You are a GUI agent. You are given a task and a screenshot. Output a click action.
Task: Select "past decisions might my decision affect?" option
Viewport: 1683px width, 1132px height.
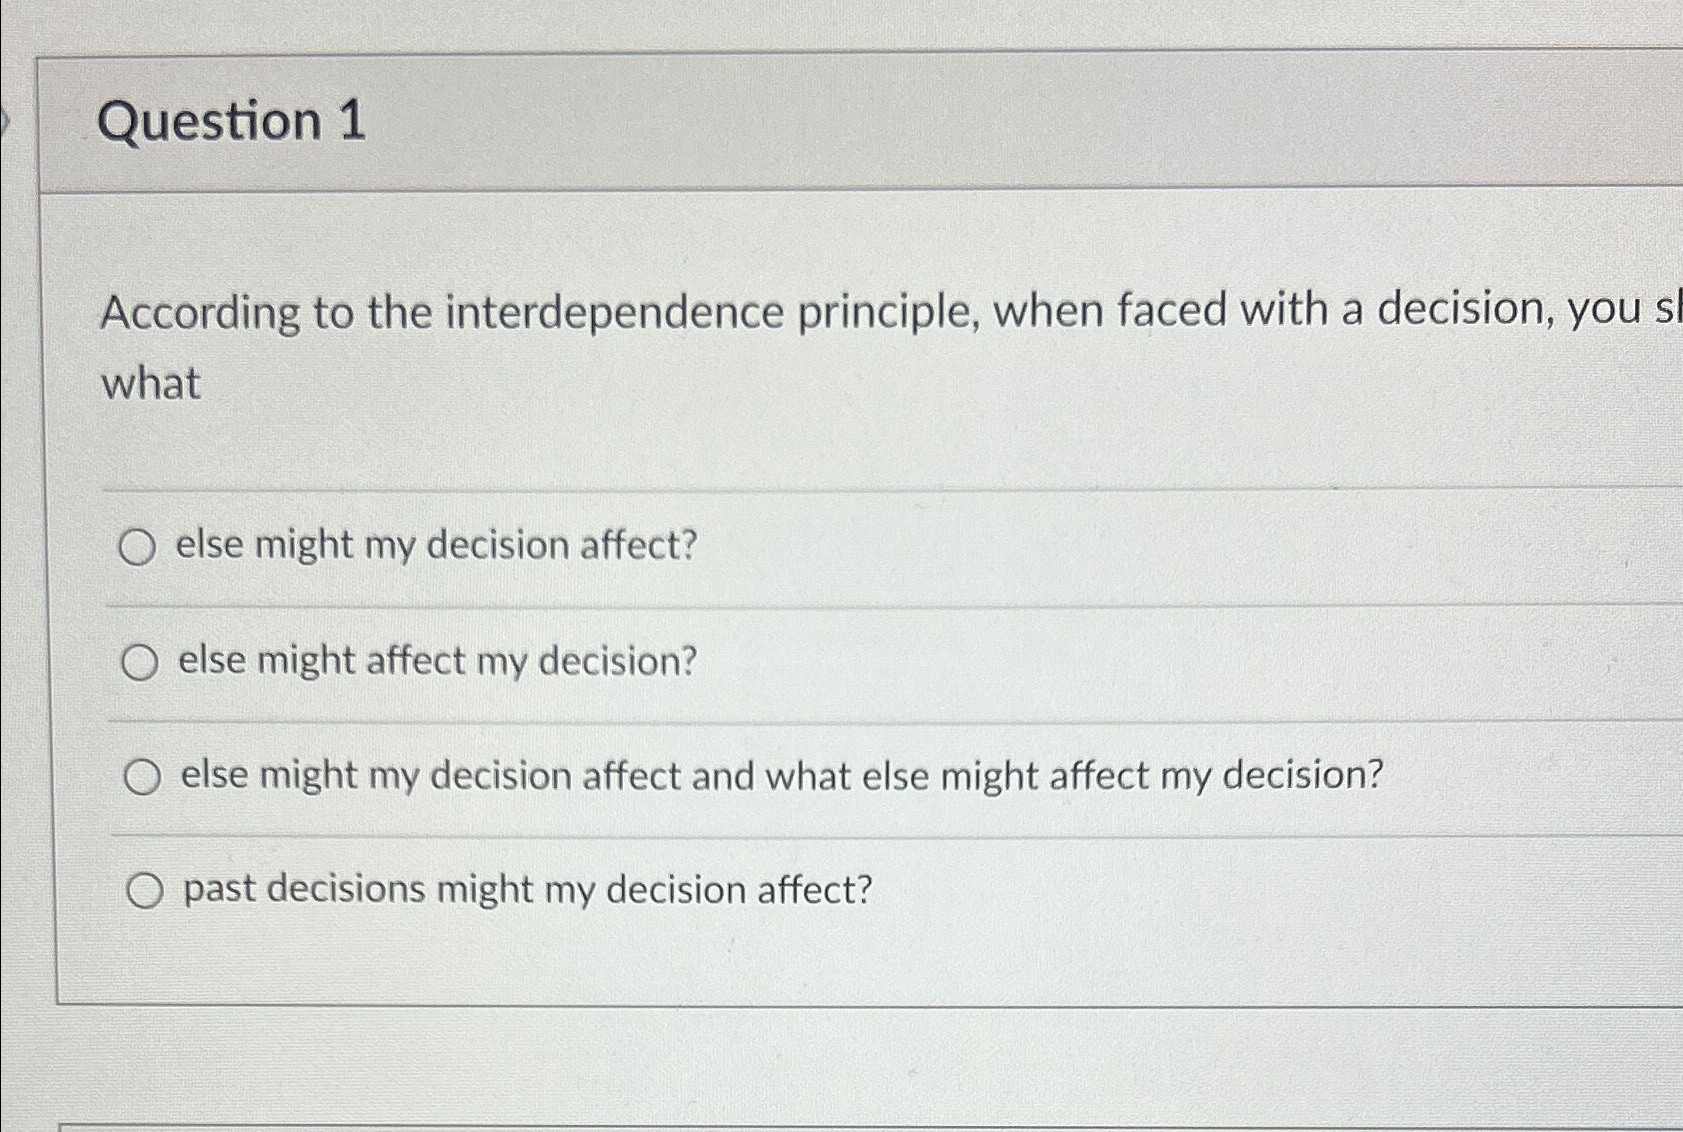[x=146, y=888]
